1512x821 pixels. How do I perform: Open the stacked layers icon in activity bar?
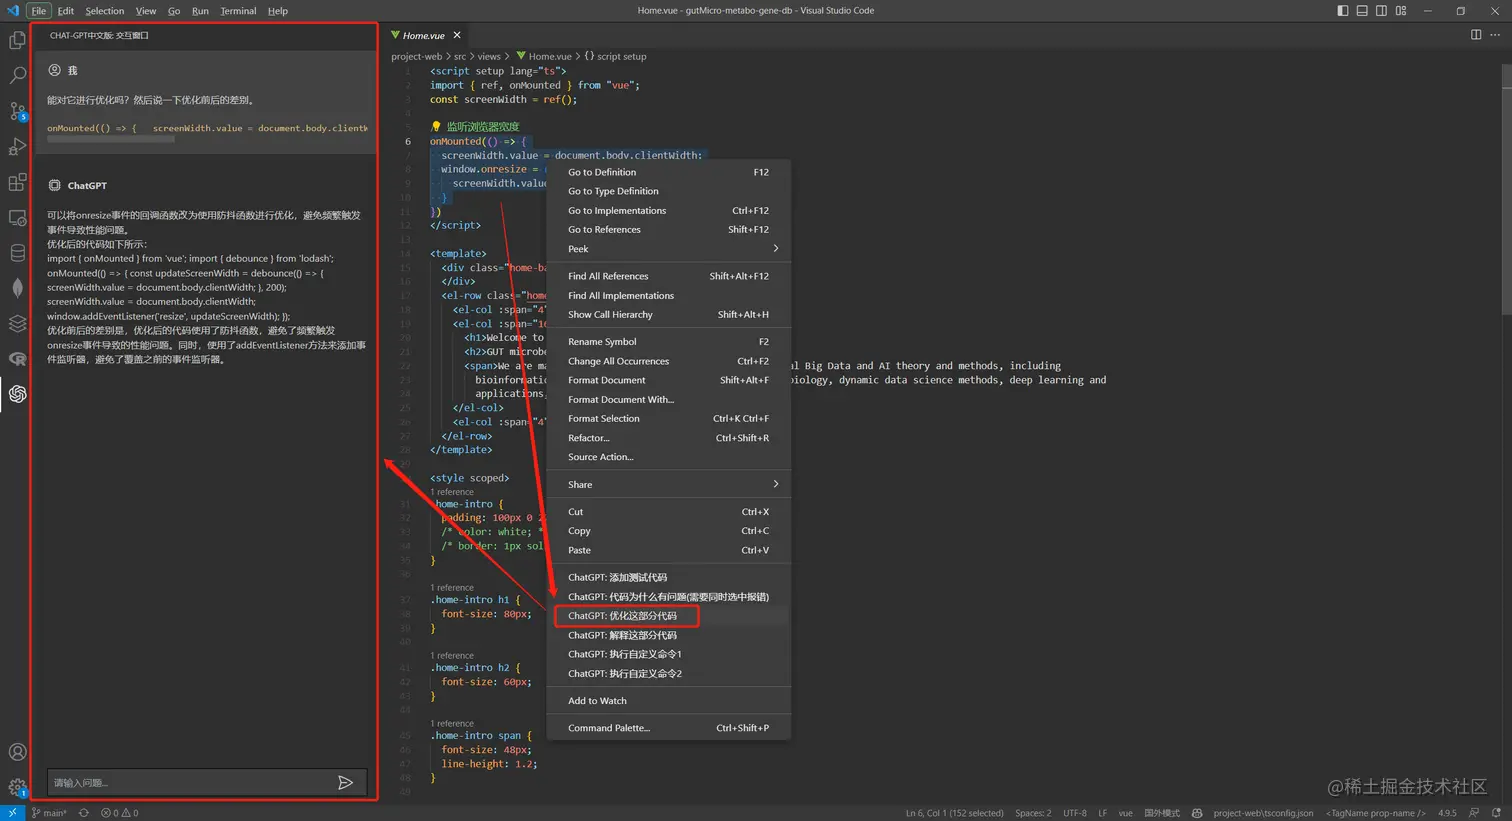pyautogui.click(x=17, y=323)
